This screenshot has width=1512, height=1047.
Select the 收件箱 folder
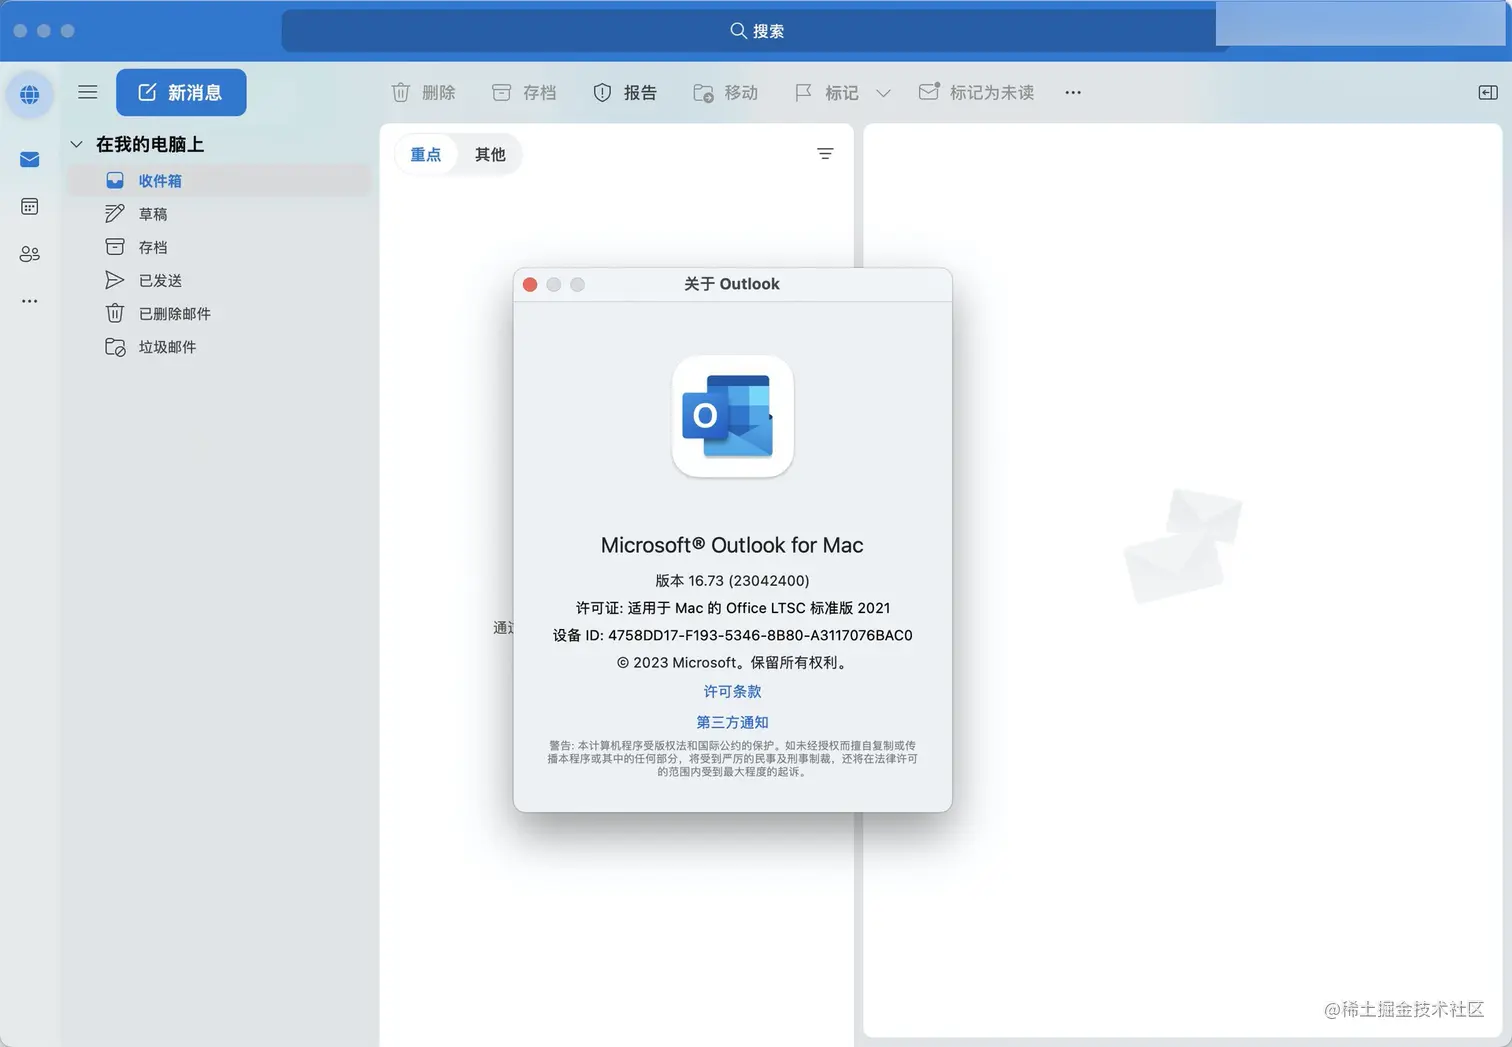pyautogui.click(x=219, y=181)
